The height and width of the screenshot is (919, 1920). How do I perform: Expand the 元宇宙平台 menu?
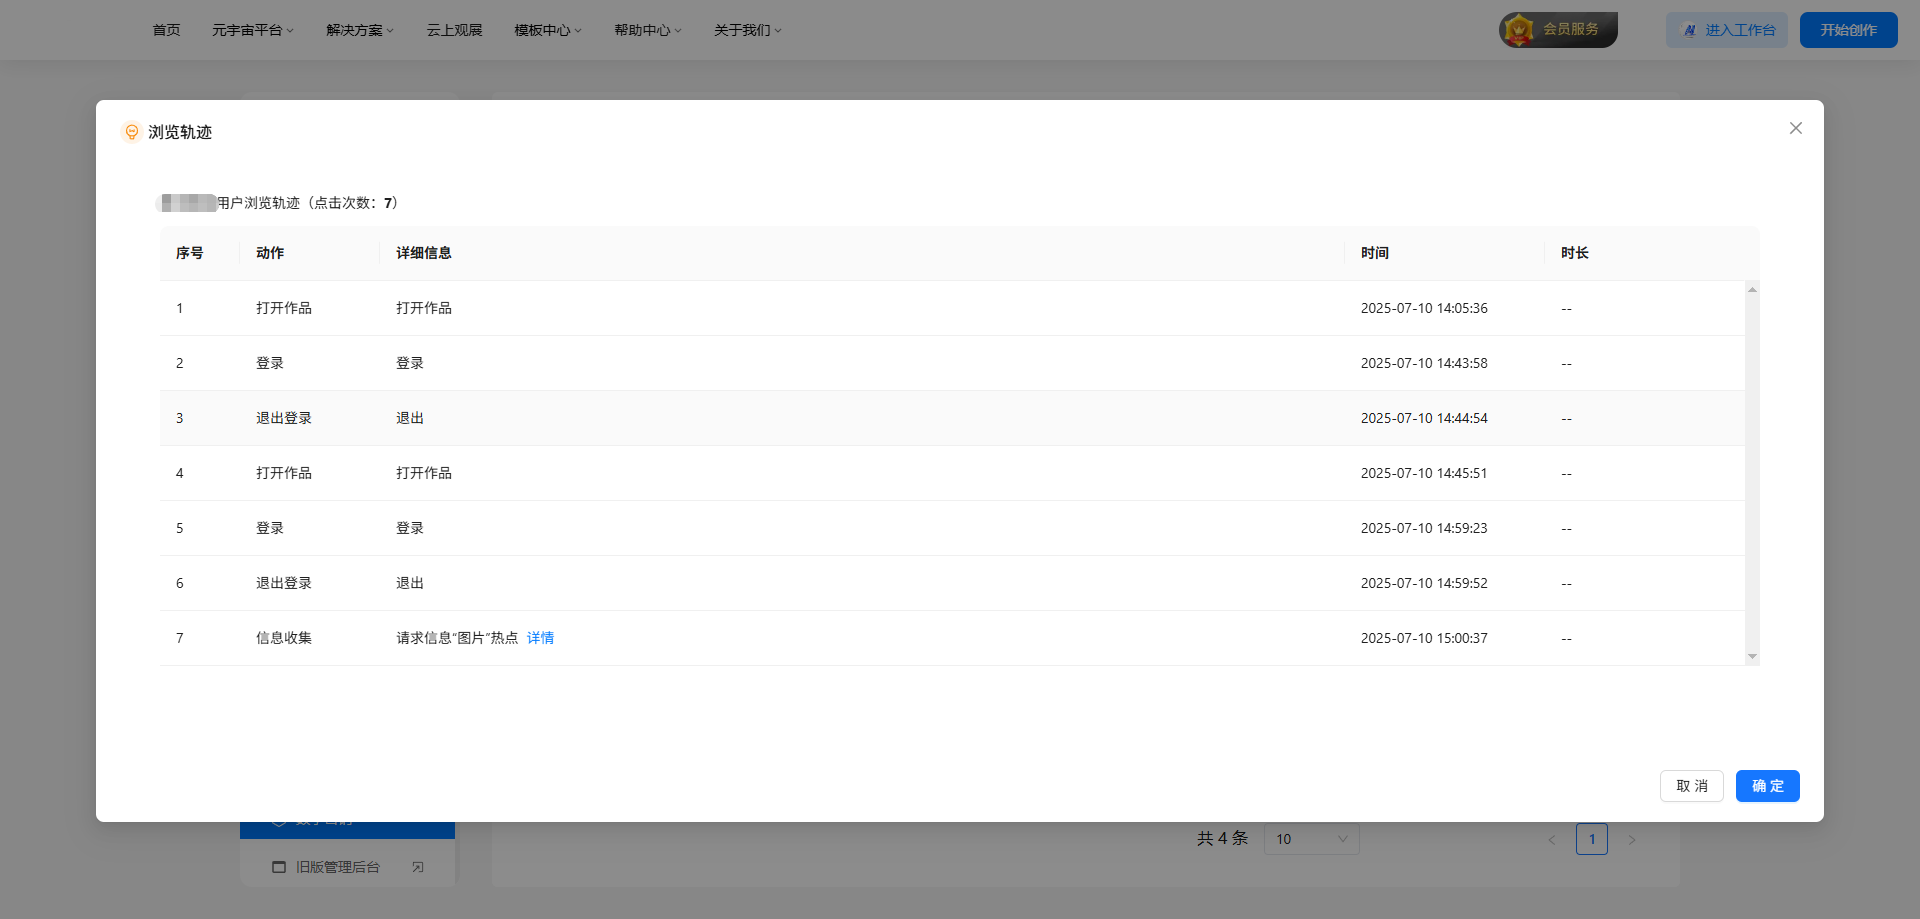click(x=252, y=30)
